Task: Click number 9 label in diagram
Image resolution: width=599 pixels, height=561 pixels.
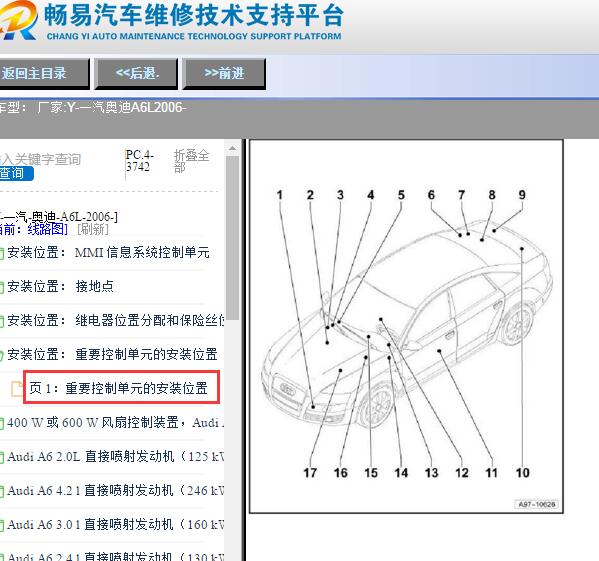Action: point(522,195)
